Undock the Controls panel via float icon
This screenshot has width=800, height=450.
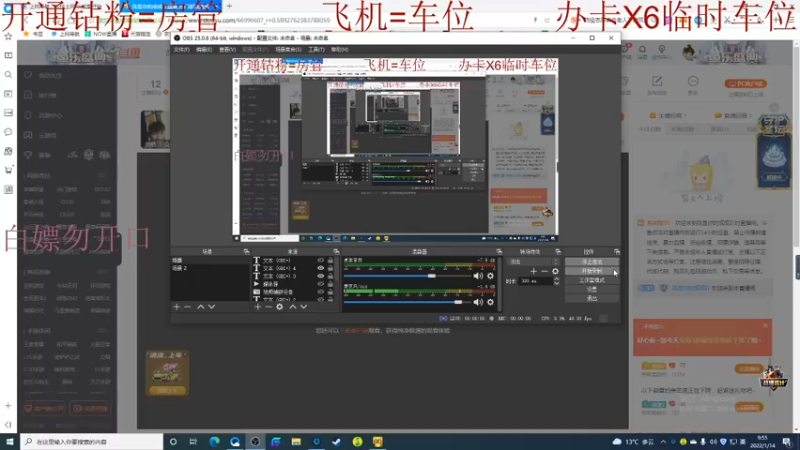[x=617, y=252]
